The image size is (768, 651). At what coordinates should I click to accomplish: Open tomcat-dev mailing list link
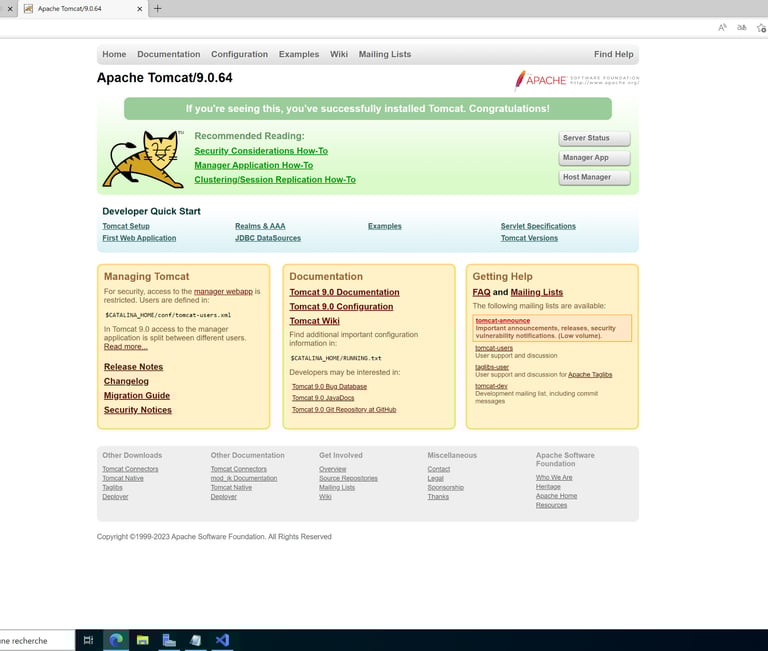click(x=491, y=386)
